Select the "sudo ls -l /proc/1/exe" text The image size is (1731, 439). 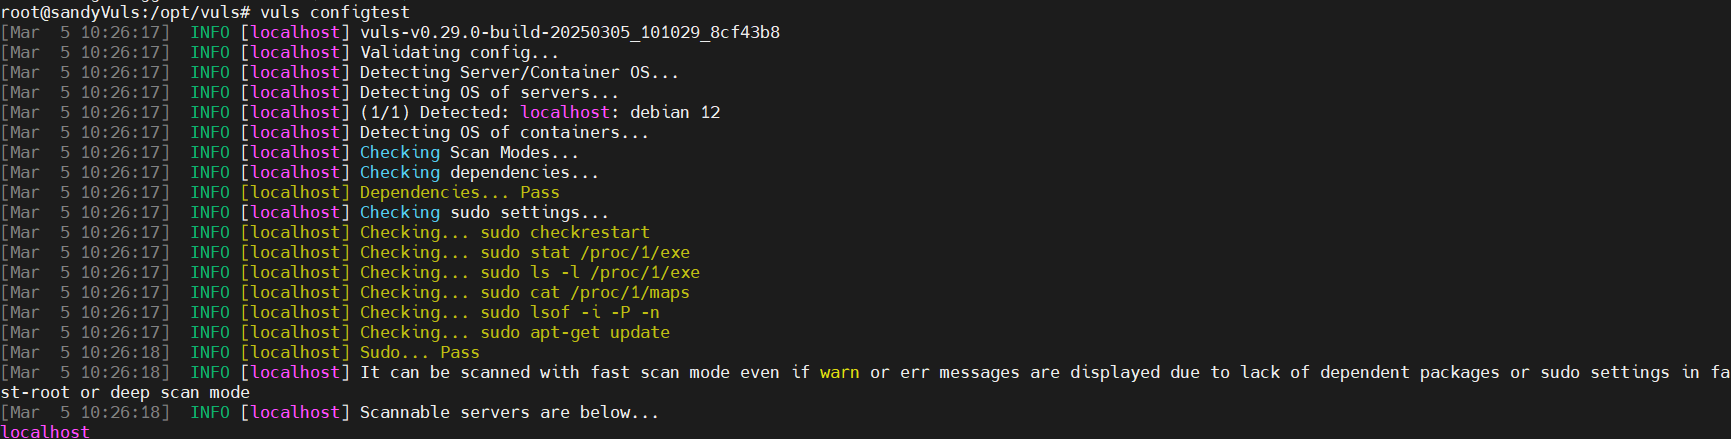[590, 272]
